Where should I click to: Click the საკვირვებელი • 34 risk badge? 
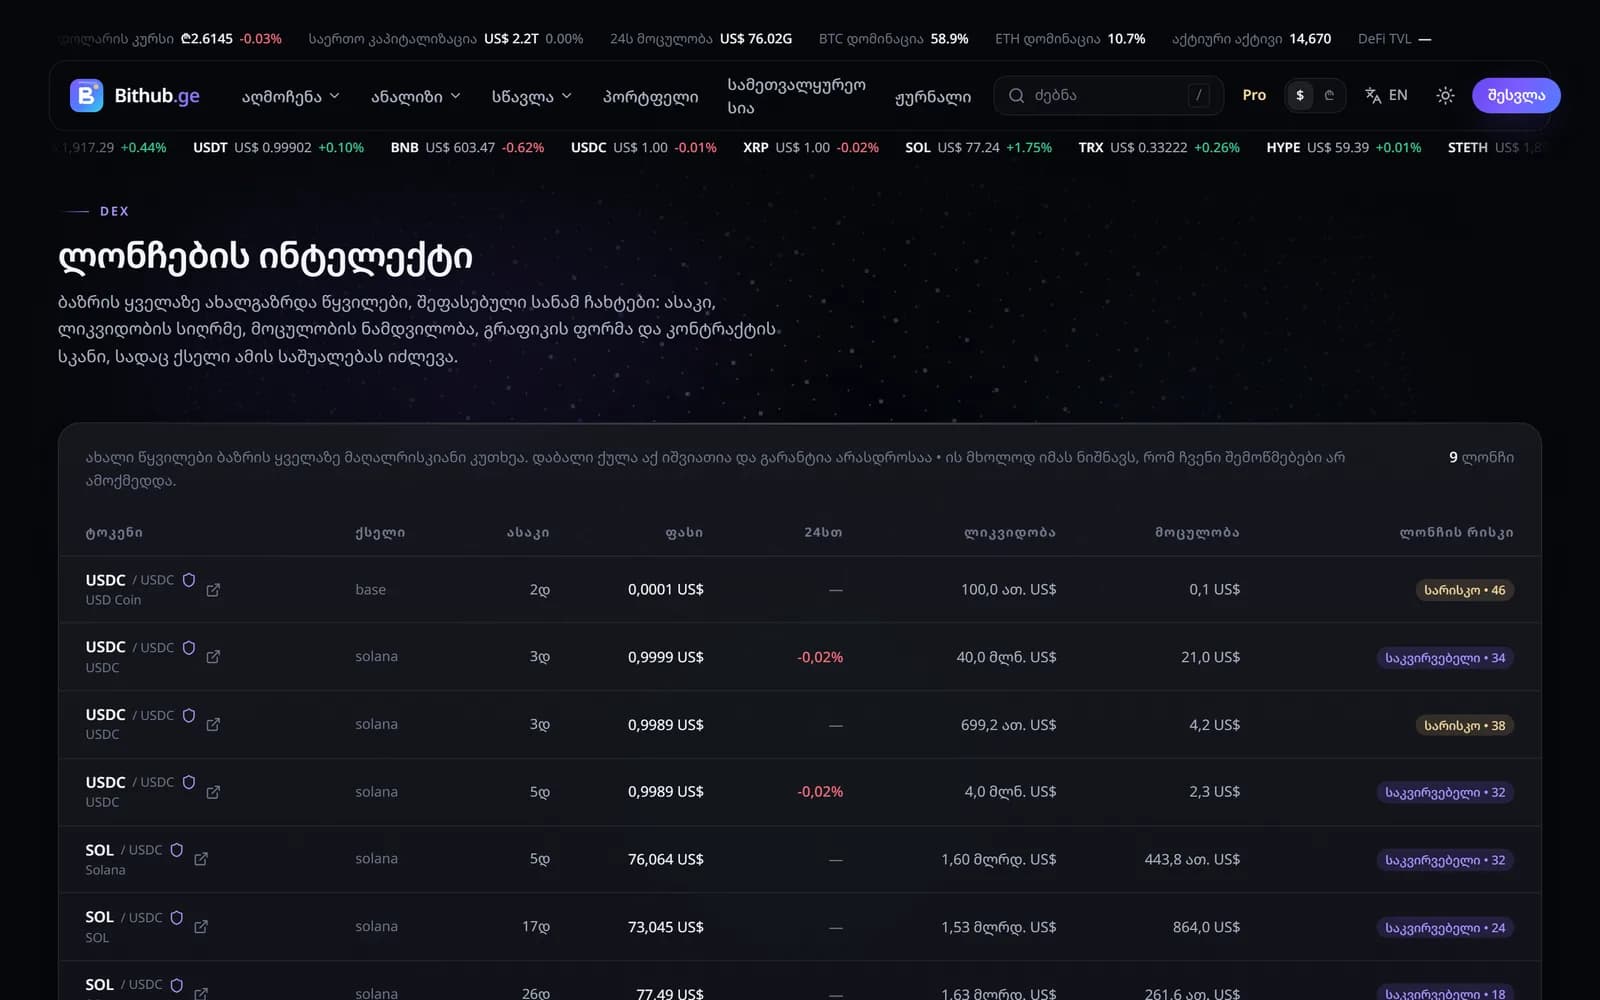click(1445, 658)
